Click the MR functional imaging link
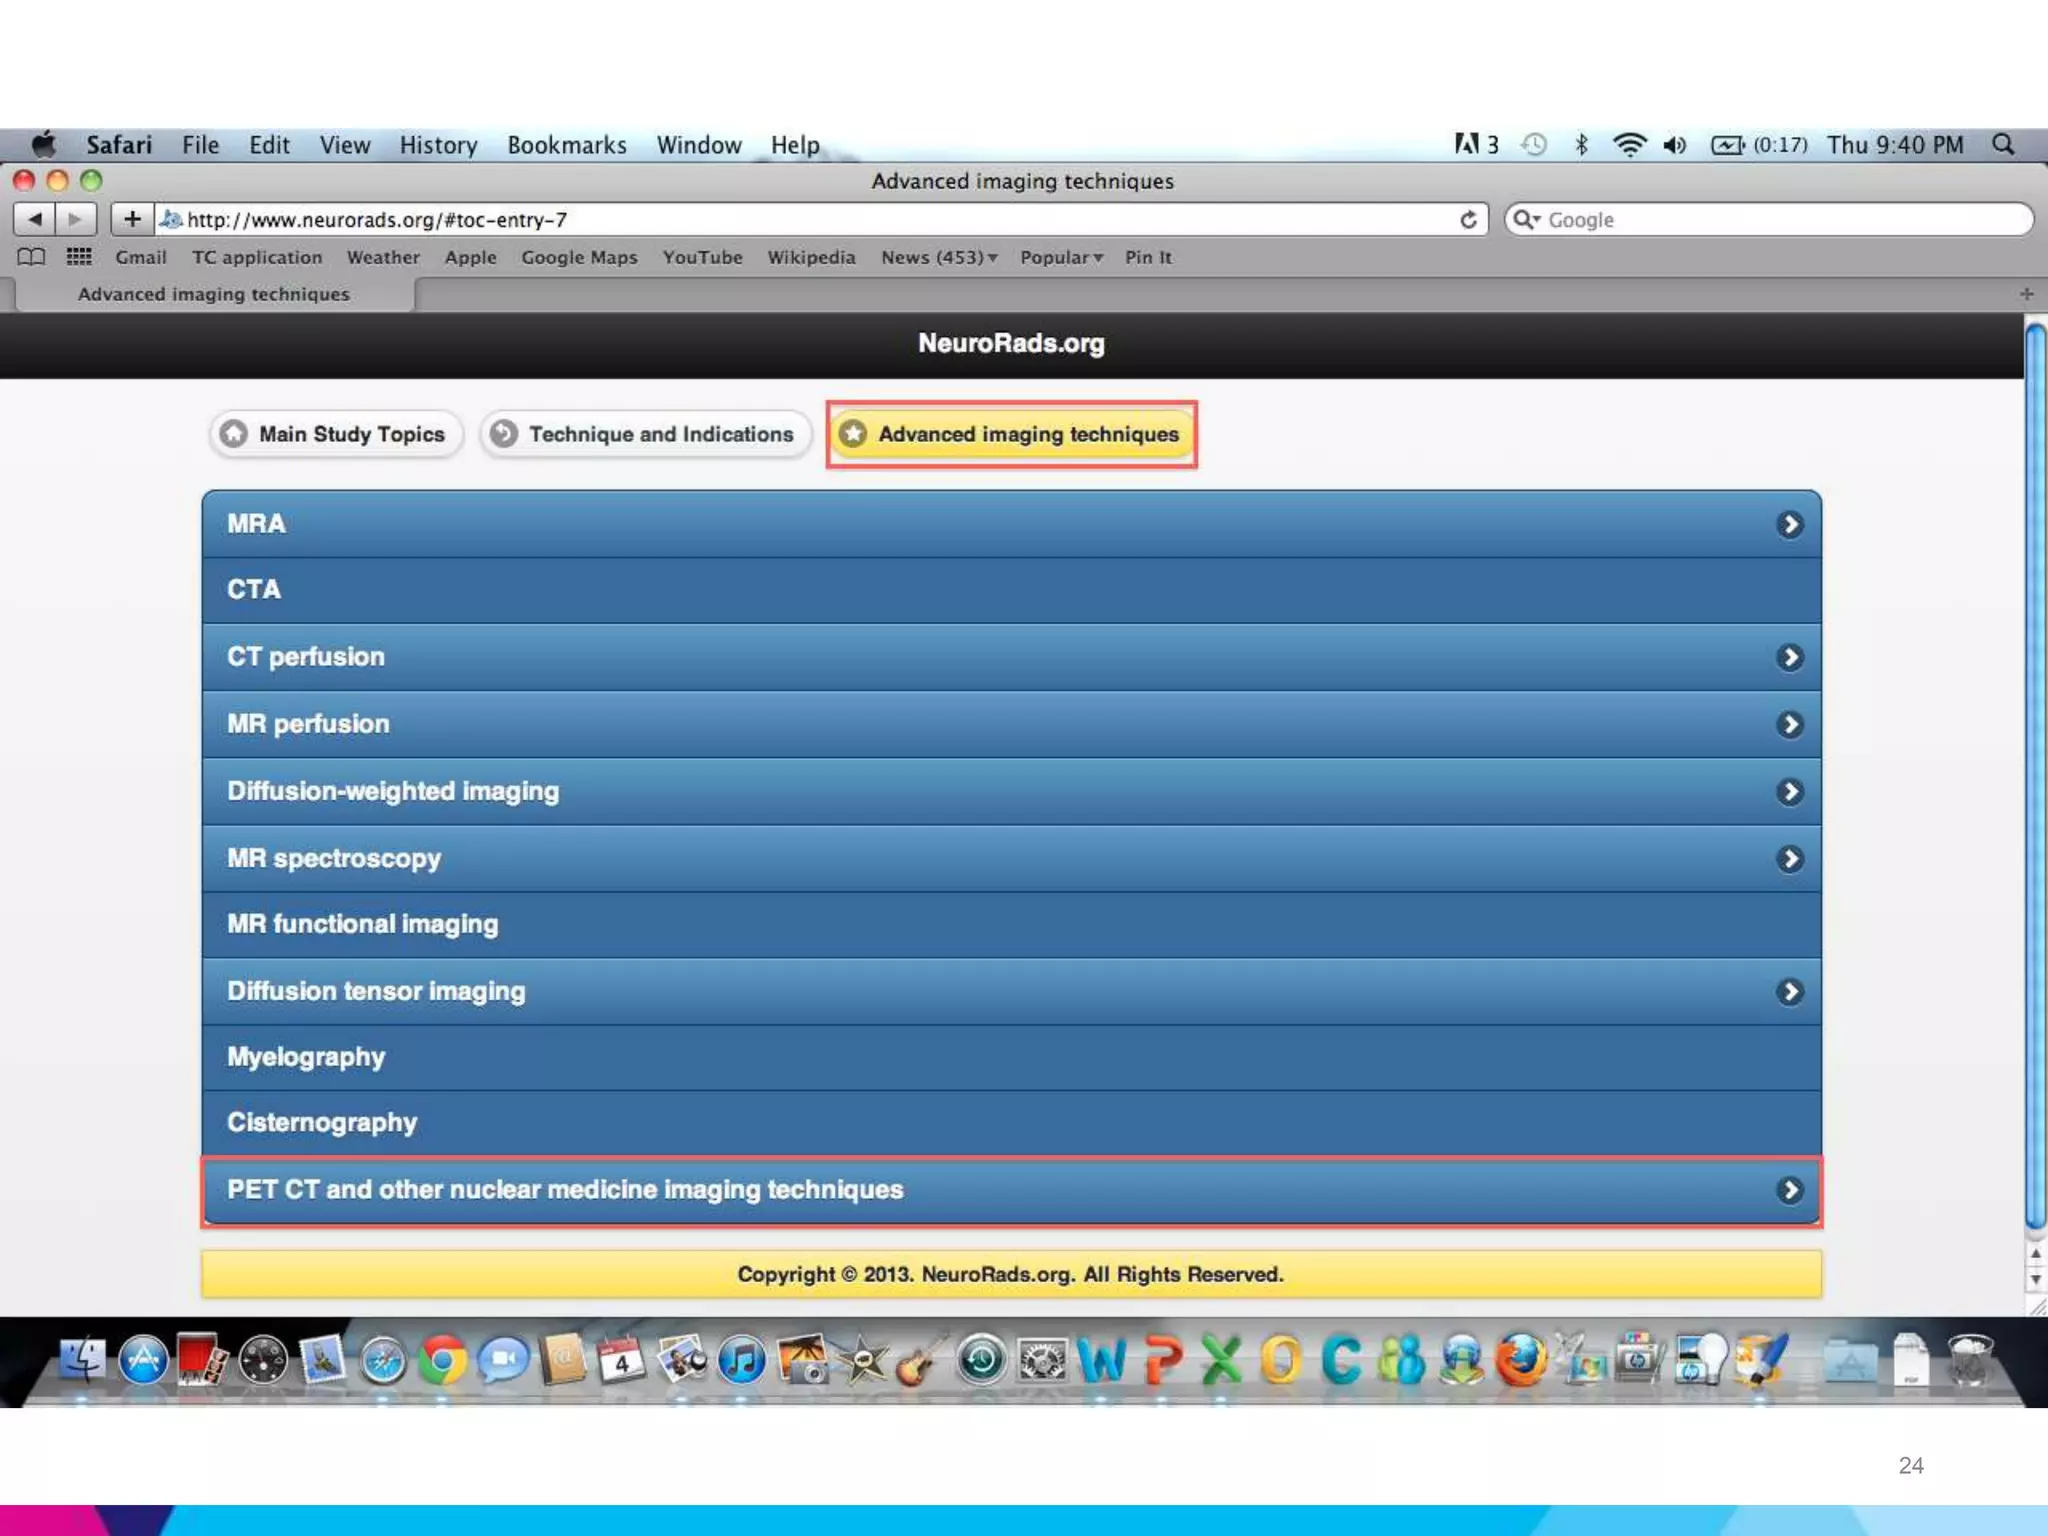This screenshot has width=2048, height=1536. (362, 924)
